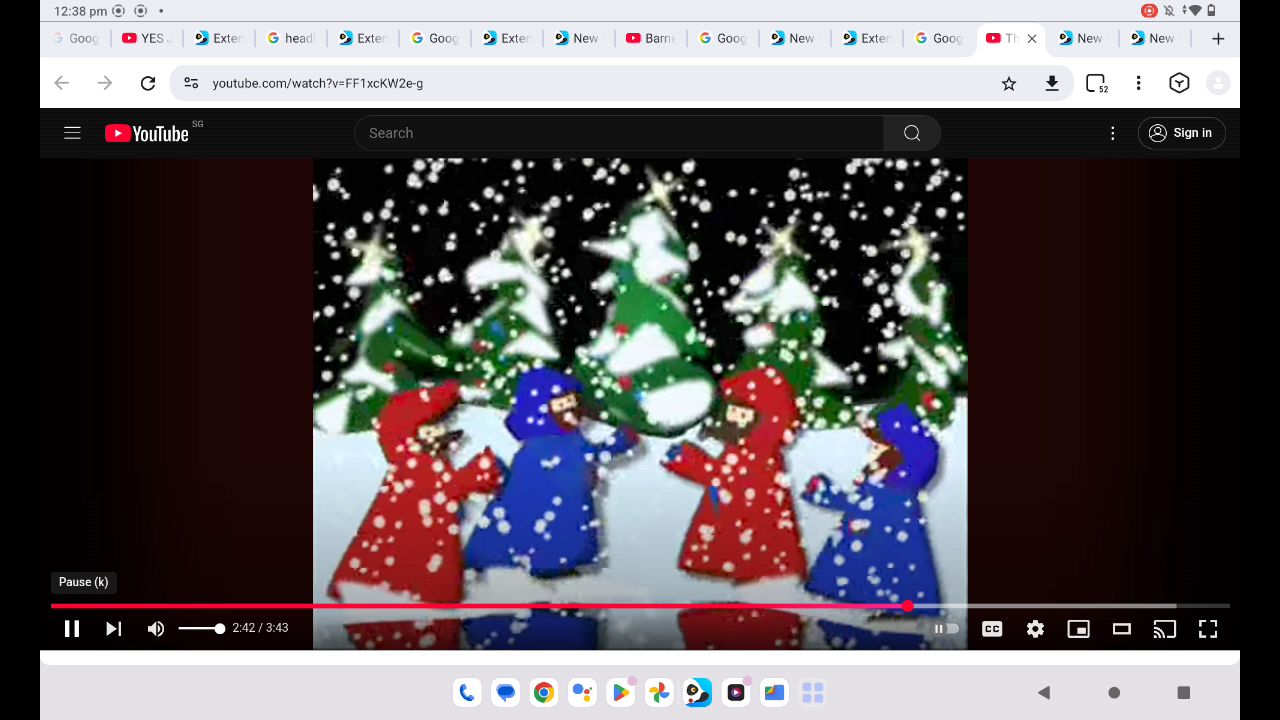
Task: Switch to the last 'New' tab
Action: tap(1154, 39)
